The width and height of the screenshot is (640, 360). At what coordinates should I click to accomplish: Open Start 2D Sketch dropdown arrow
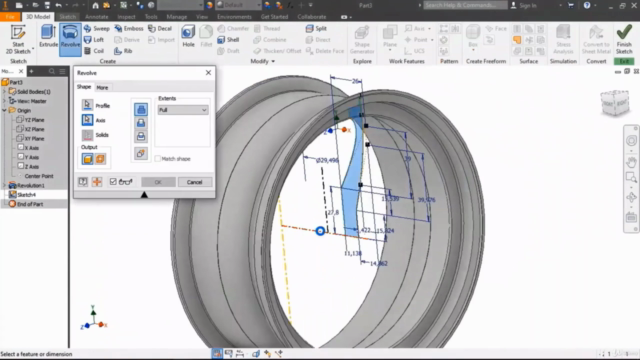coord(33,49)
